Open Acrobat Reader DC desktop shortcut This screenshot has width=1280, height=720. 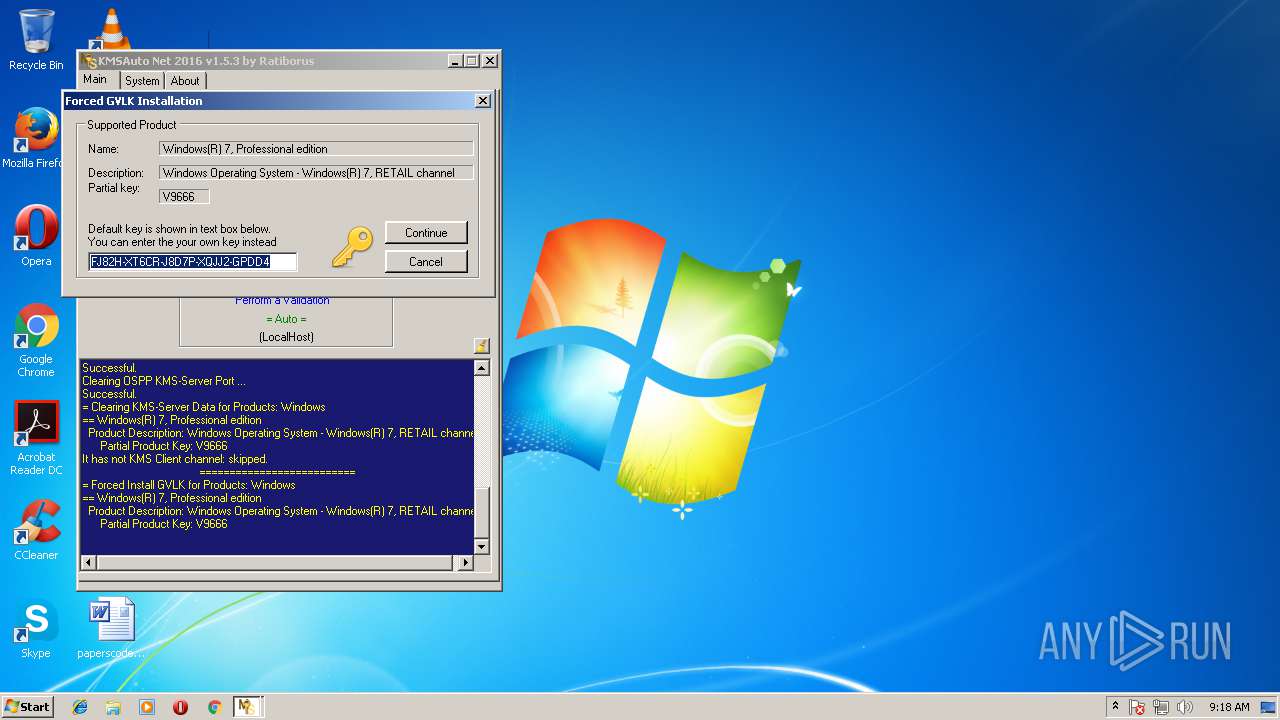pos(36,438)
